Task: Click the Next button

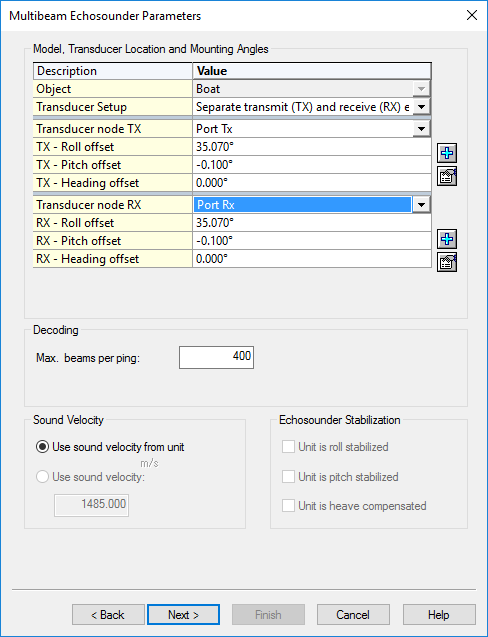Action: (x=183, y=615)
